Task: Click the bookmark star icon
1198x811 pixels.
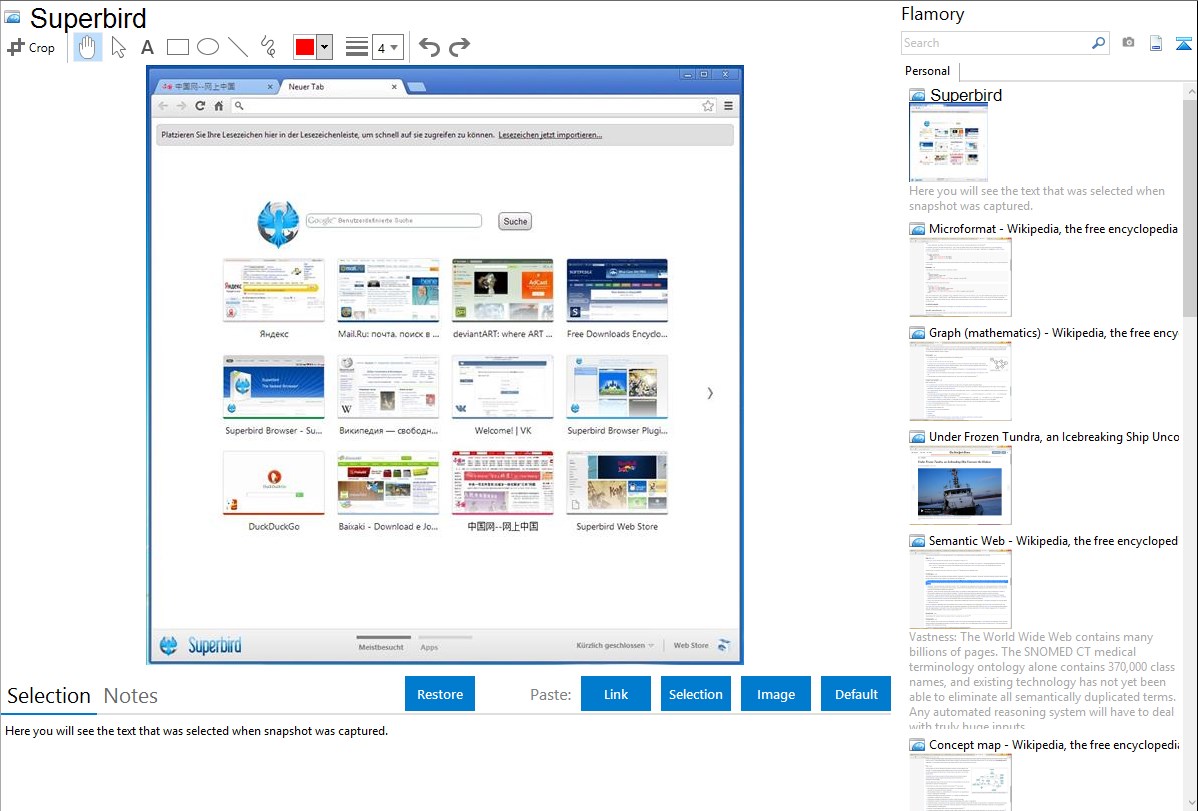Action: click(707, 105)
